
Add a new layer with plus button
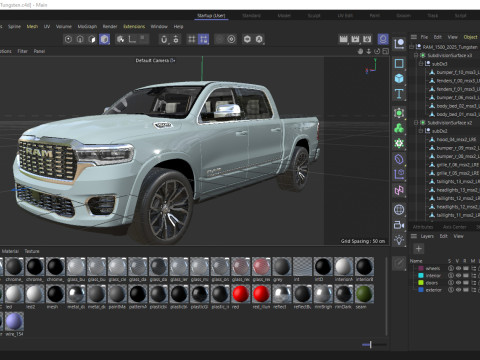click(419, 249)
